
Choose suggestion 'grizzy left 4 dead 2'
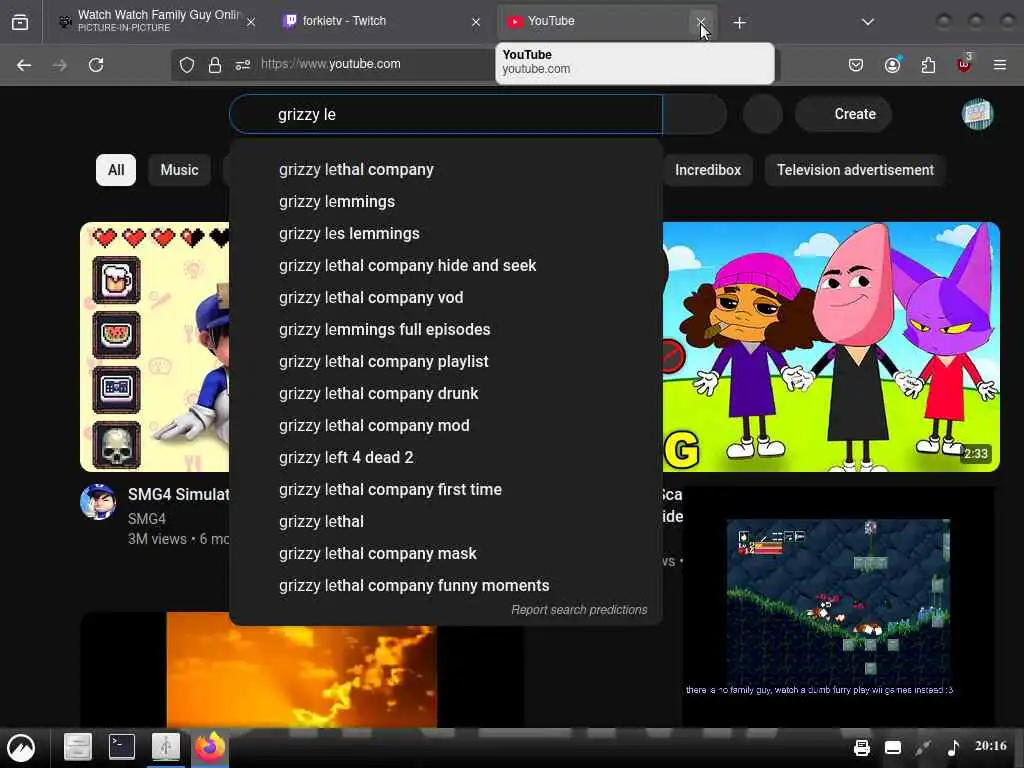(446, 458)
